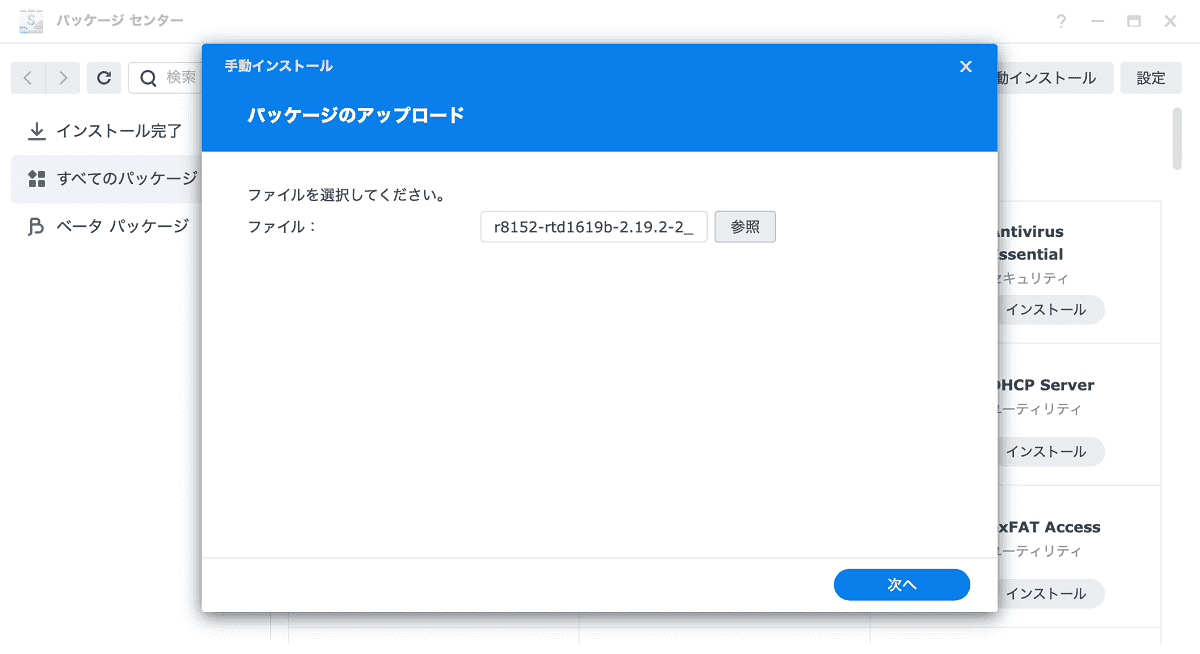Screen dimensions: 1200x654
Task: Open ベータ パッケージ section
Action: click(x=104, y=227)
